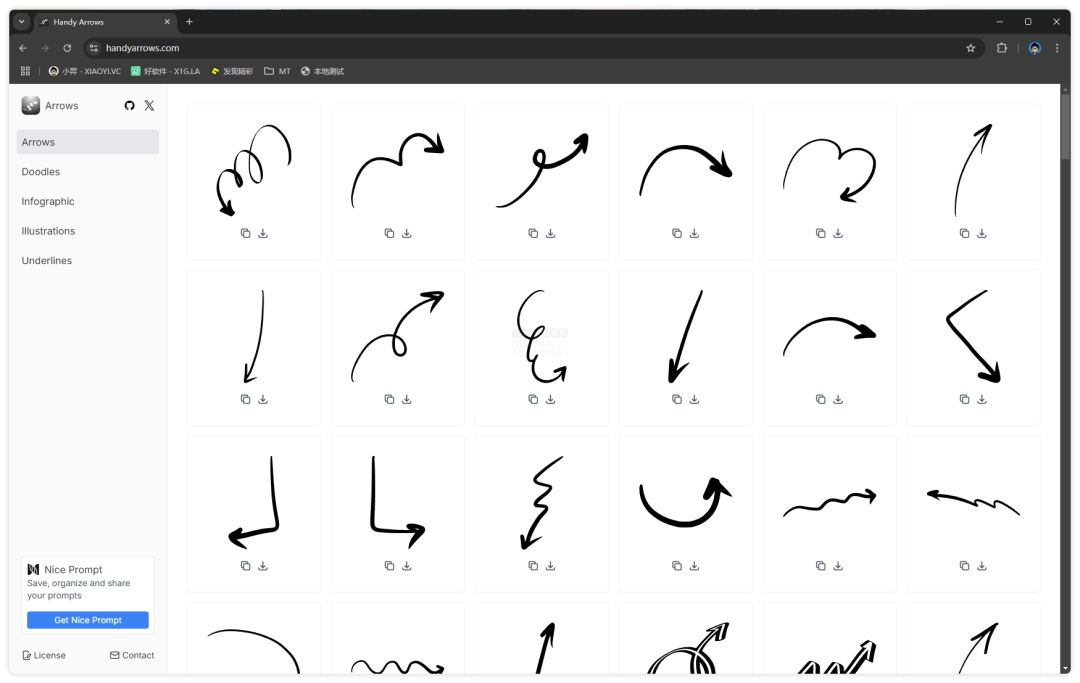The width and height of the screenshot is (1080, 683).
Task: Download the thick arc arrow in first row
Action: point(694,233)
